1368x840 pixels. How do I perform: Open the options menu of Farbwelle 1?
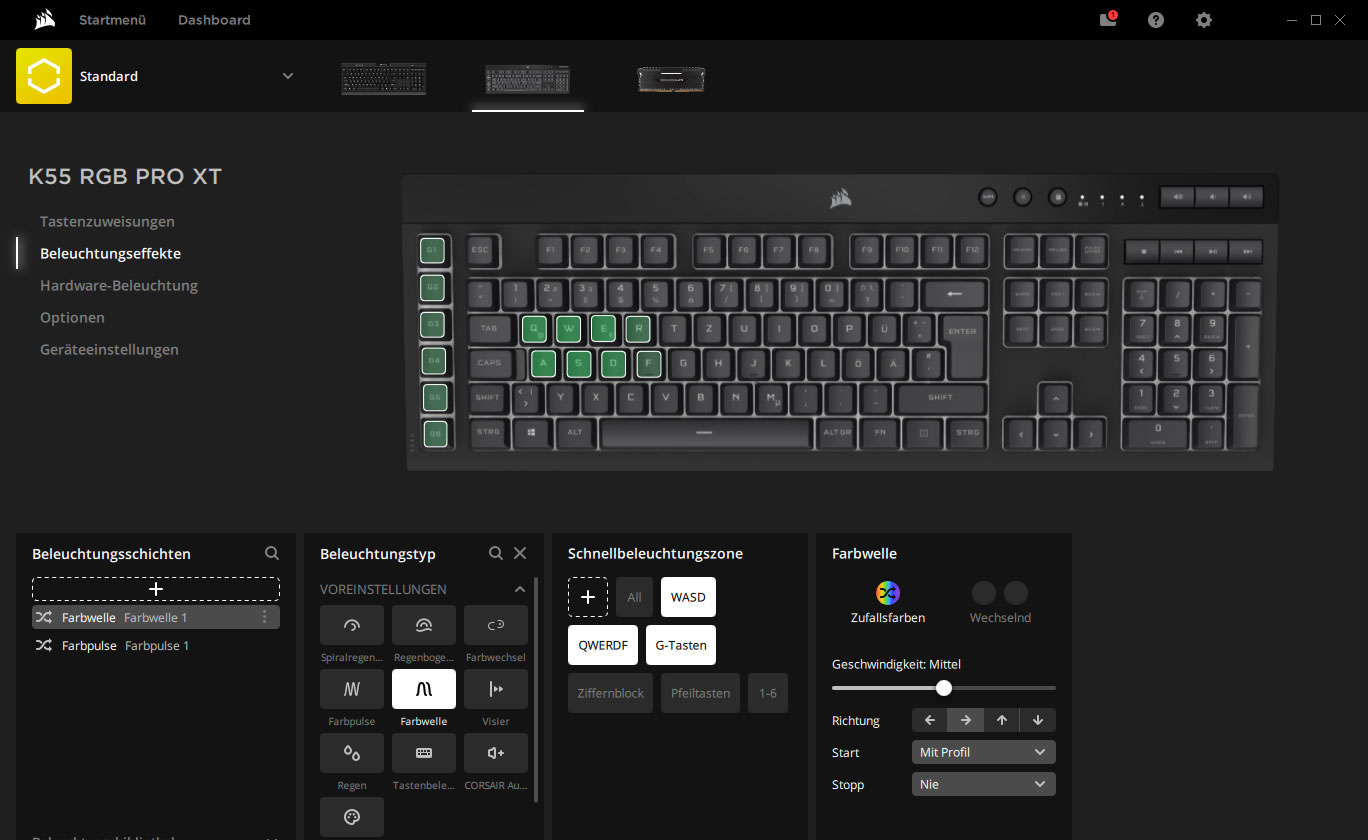tap(264, 617)
